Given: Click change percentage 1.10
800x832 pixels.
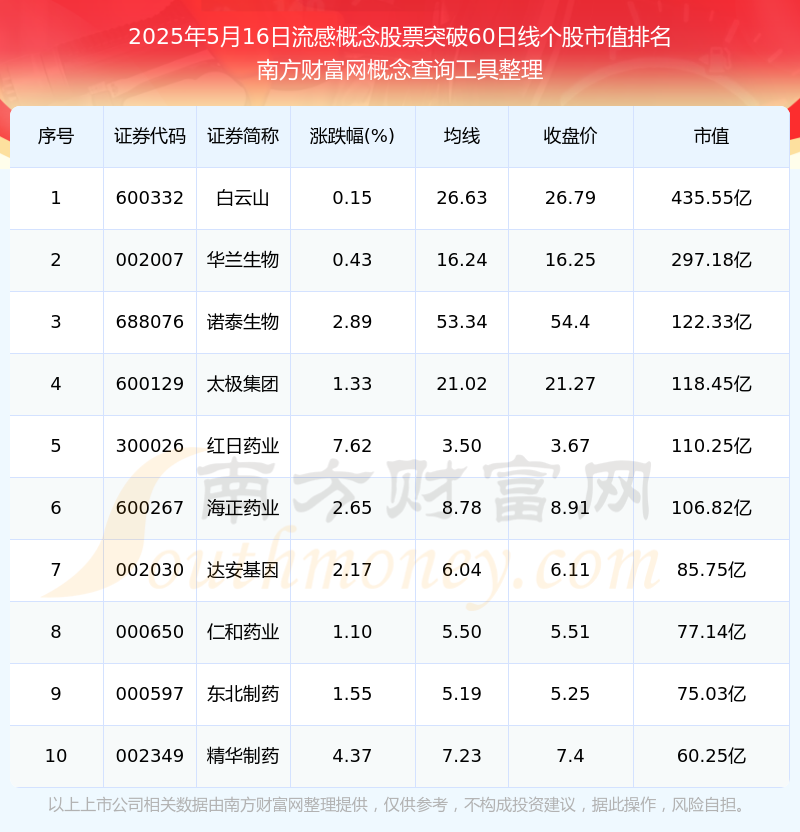Looking at the screenshot, I should point(352,632).
